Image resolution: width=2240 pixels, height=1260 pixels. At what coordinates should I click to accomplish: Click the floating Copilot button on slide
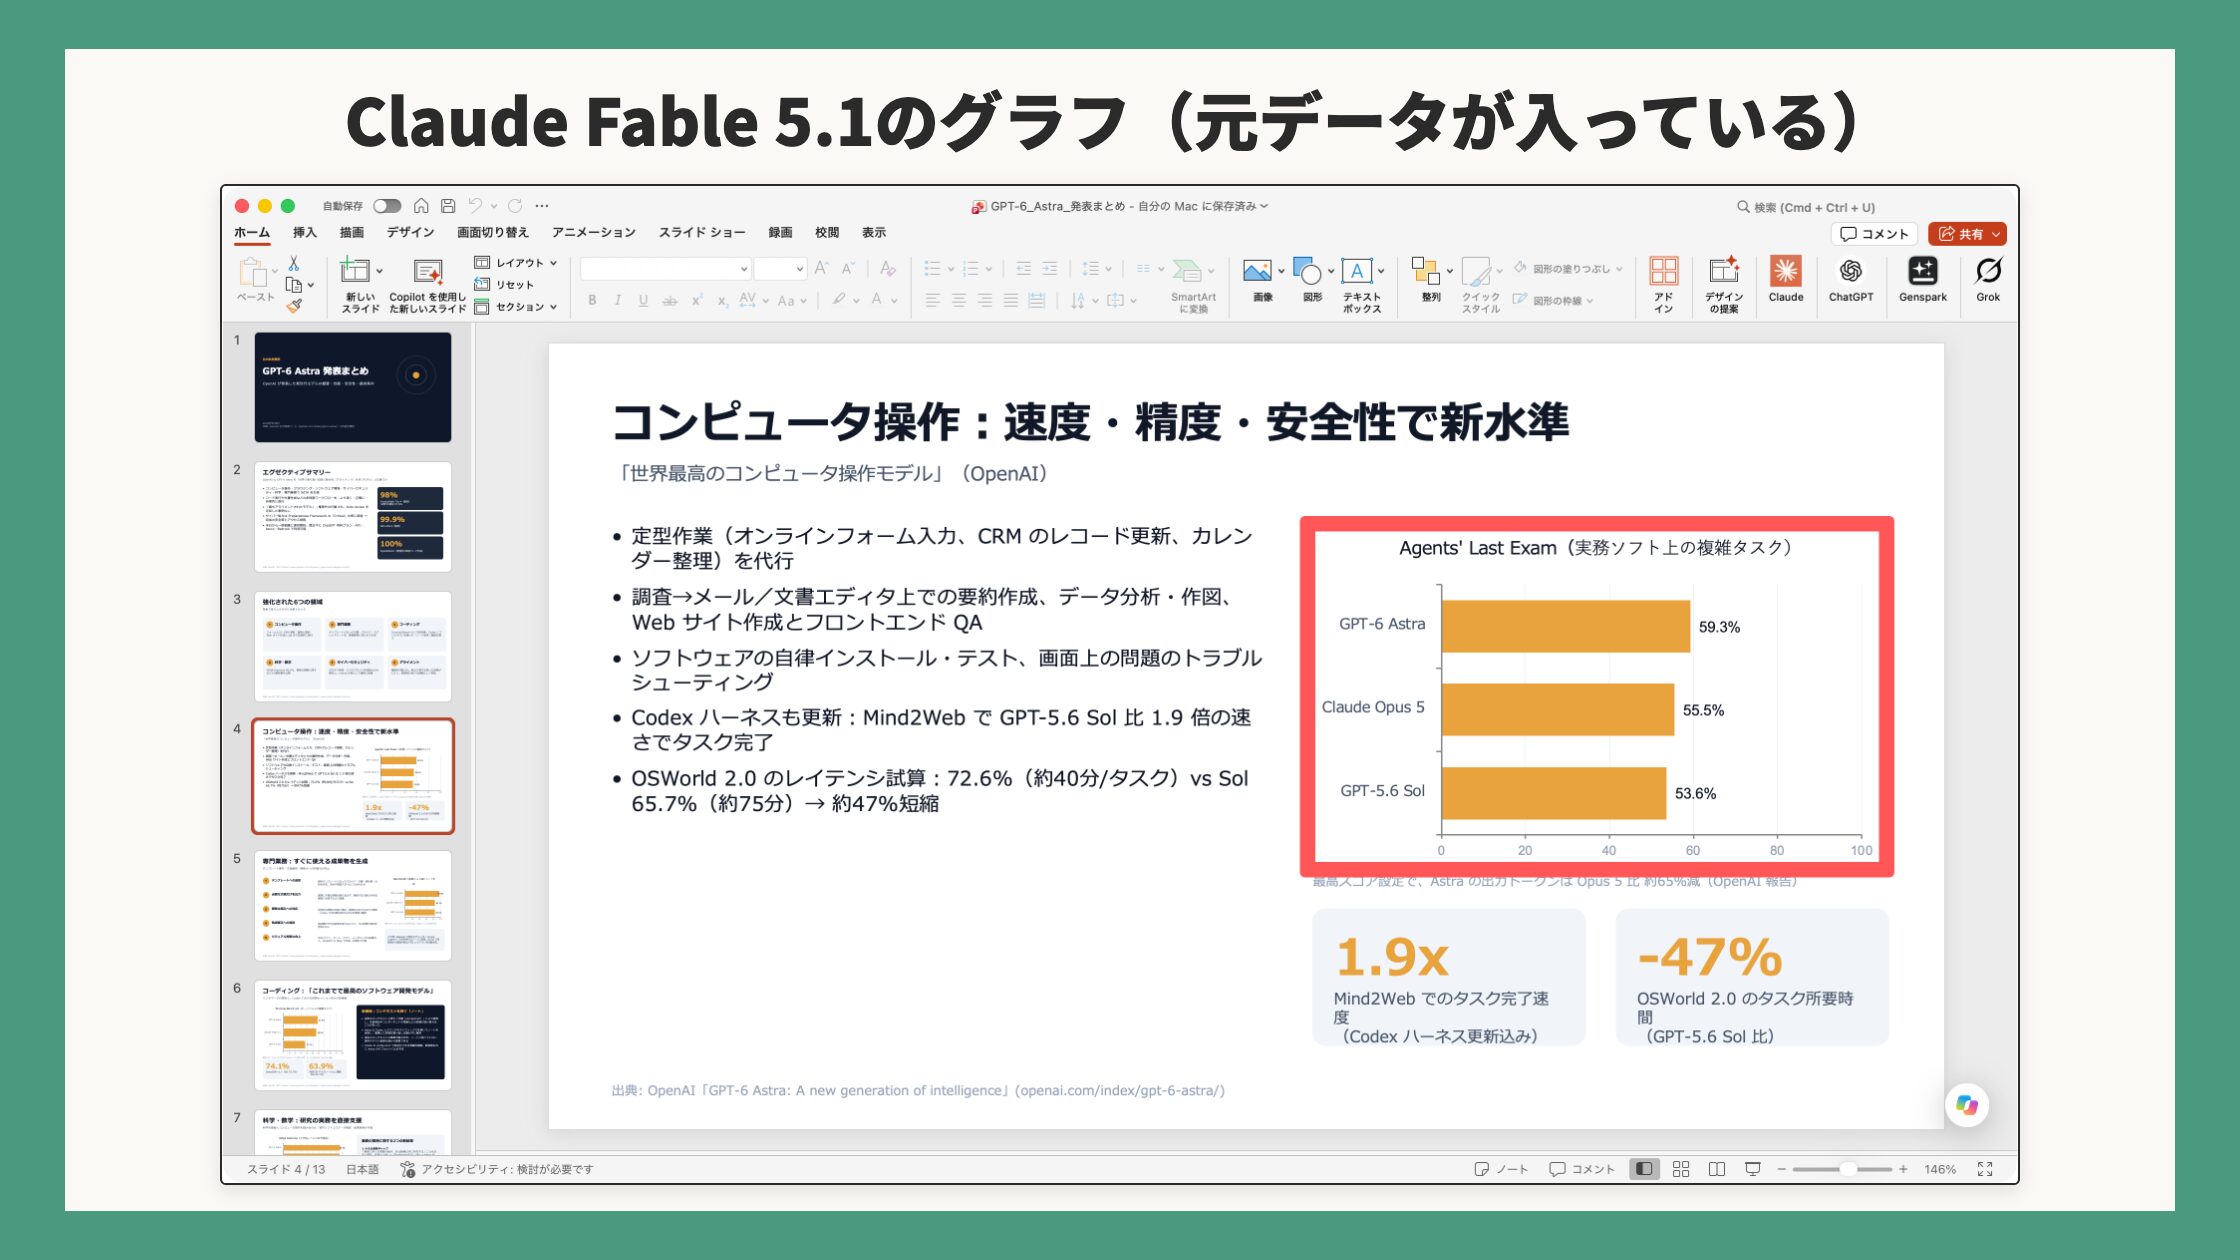(x=1966, y=1105)
